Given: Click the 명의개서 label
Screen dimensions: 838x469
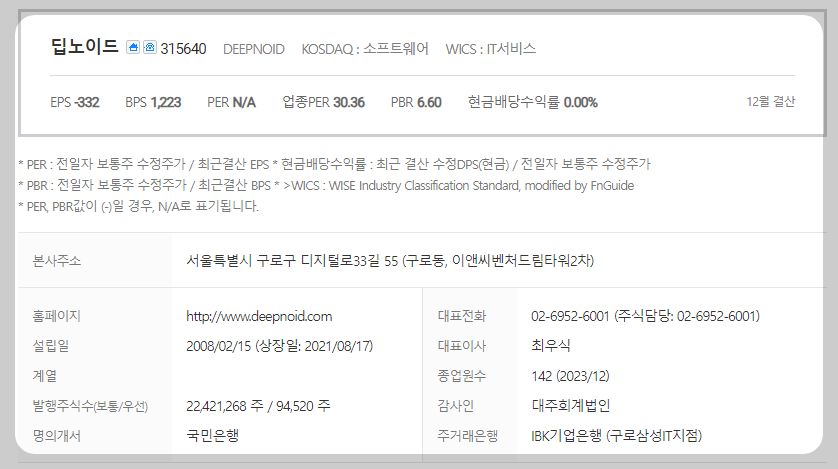Looking at the screenshot, I should pos(57,436).
